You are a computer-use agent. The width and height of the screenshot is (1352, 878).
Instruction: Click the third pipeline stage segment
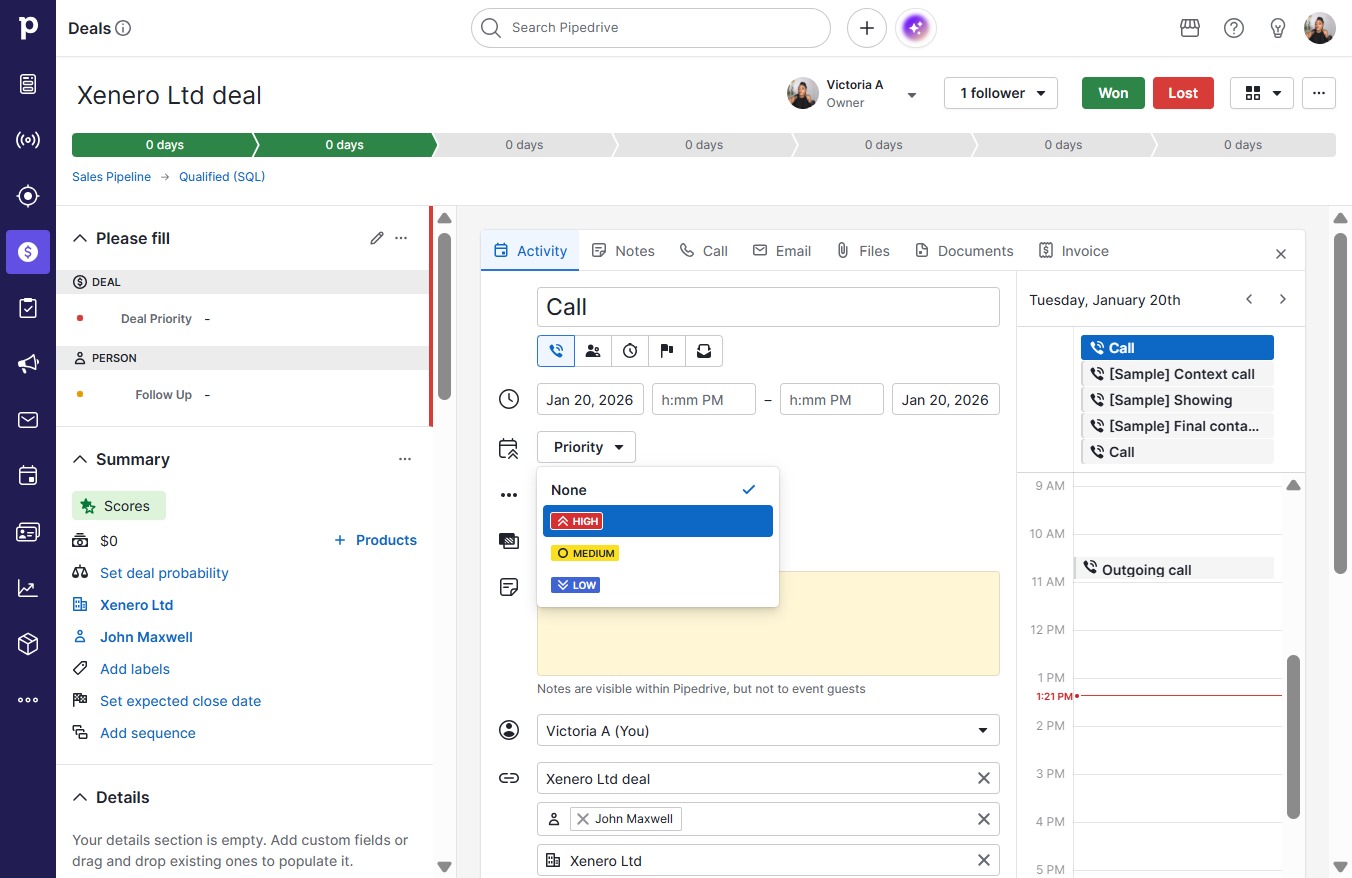tap(524, 145)
